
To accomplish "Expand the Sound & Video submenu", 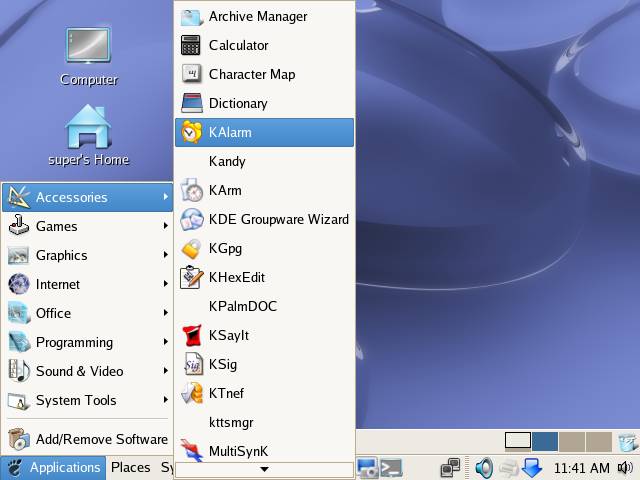I will coord(79,371).
